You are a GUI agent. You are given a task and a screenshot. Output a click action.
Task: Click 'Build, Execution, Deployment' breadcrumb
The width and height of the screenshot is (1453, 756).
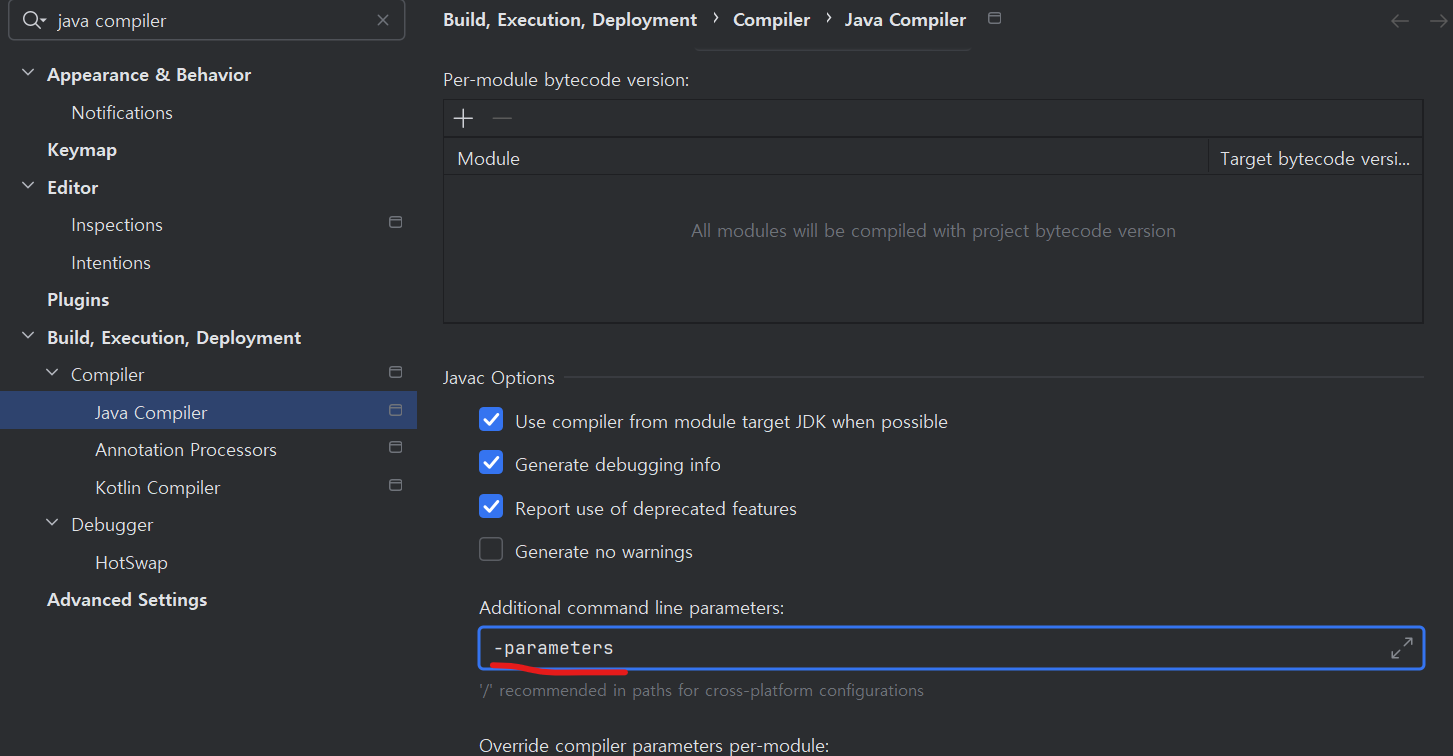[x=570, y=20]
